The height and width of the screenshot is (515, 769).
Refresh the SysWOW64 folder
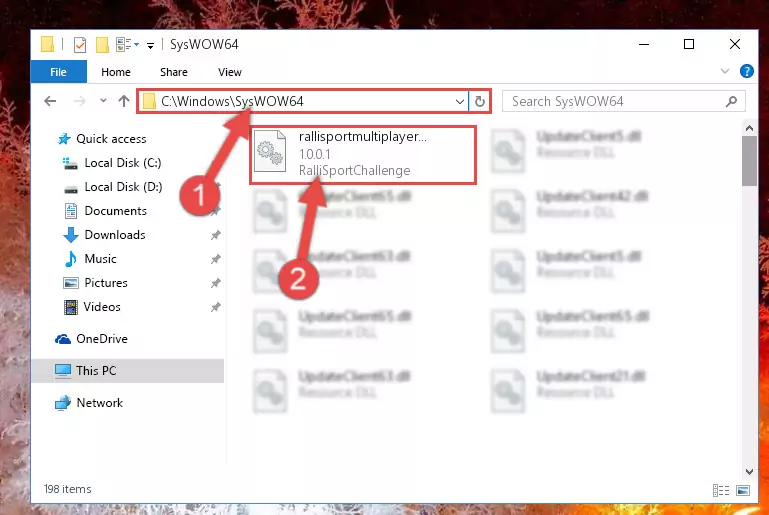point(480,102)
